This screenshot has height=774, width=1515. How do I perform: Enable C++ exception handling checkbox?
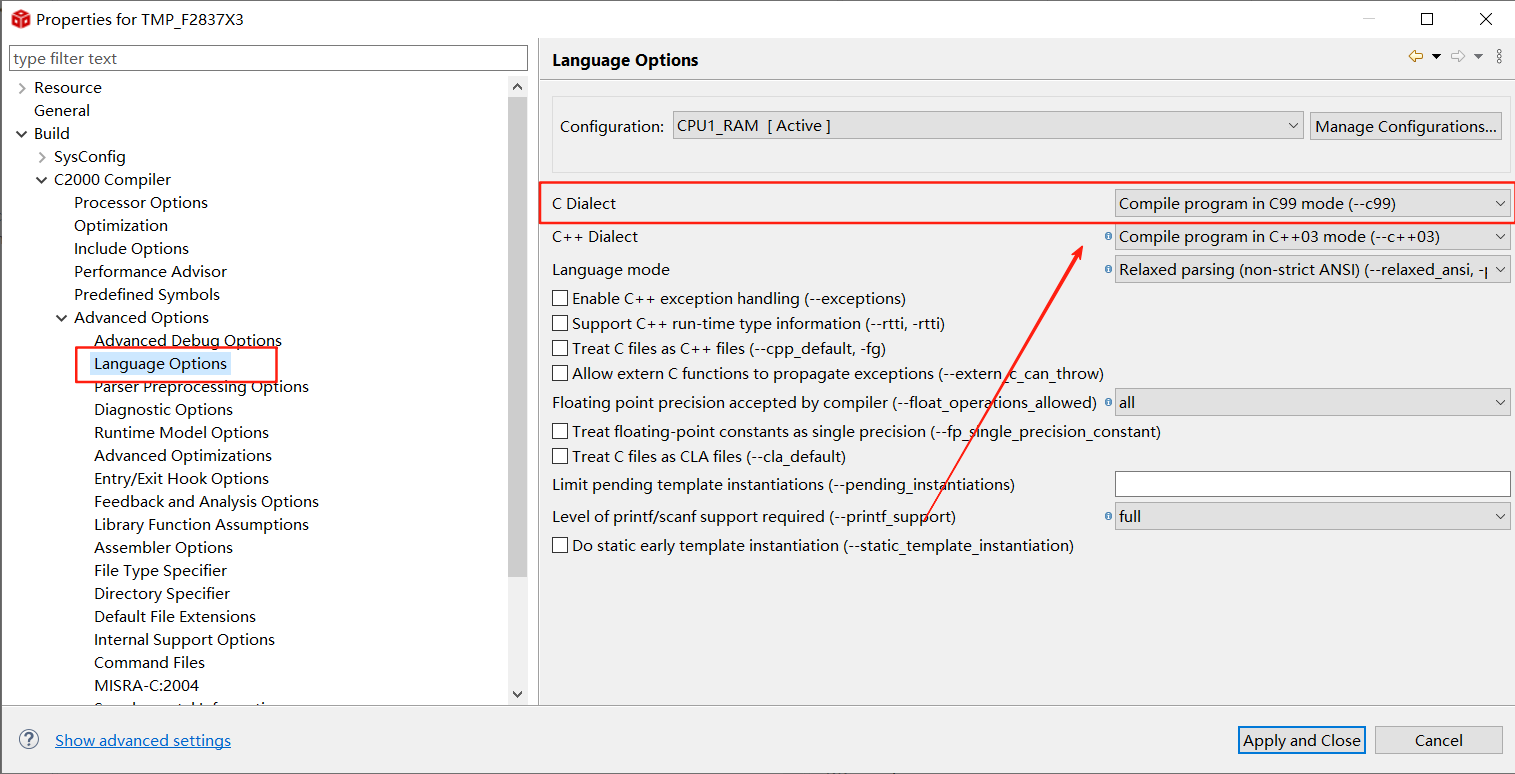[x=561, y=299]
